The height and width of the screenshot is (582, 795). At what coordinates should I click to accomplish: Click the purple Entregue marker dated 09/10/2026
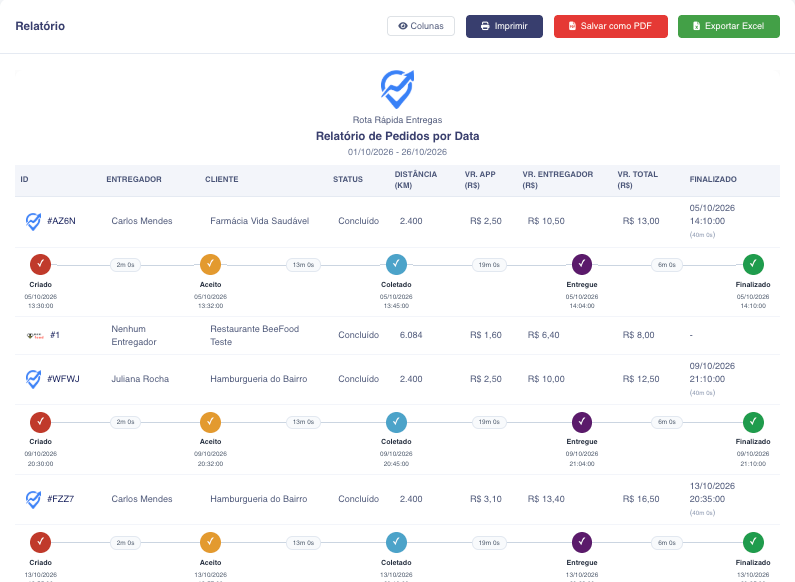click(x=582, y=422)
